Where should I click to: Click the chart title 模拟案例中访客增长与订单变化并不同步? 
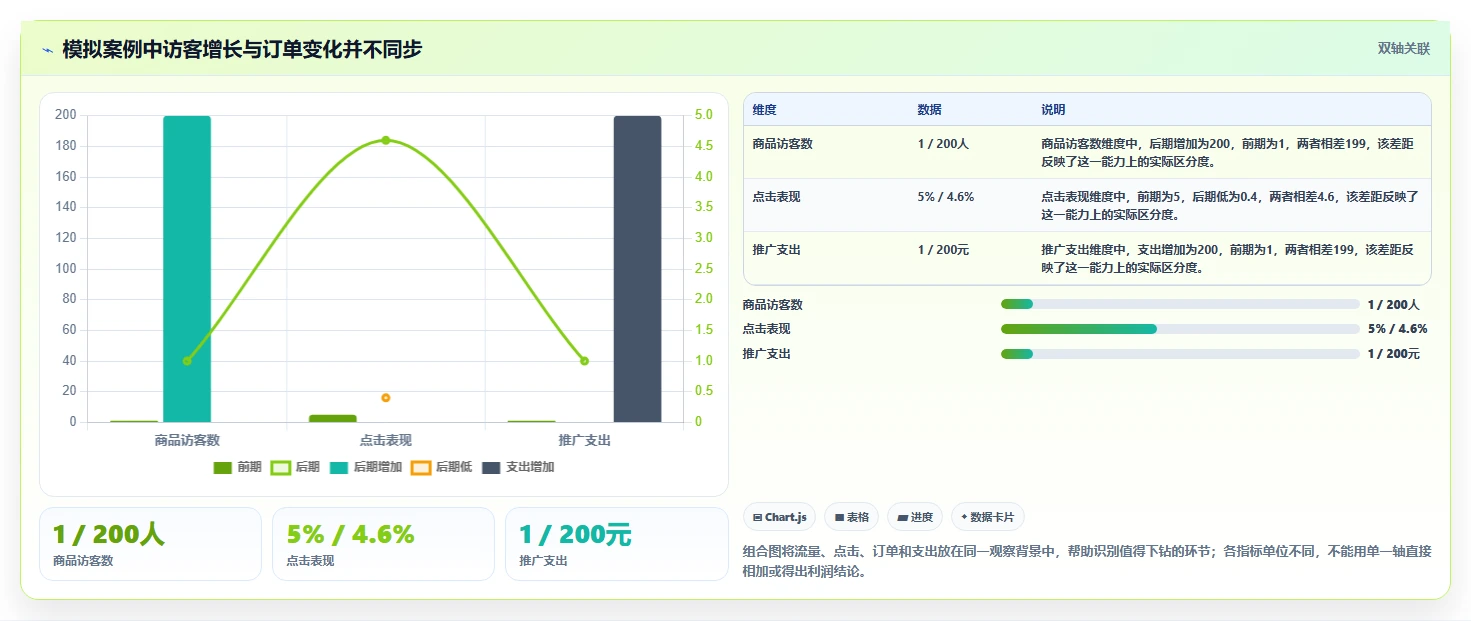243,49
